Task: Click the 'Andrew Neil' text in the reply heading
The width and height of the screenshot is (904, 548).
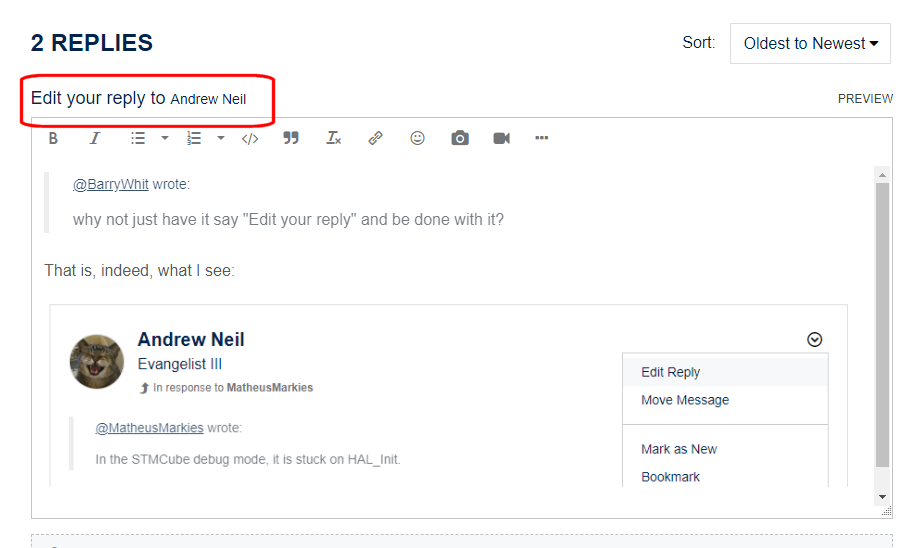Action: [208, 99]
